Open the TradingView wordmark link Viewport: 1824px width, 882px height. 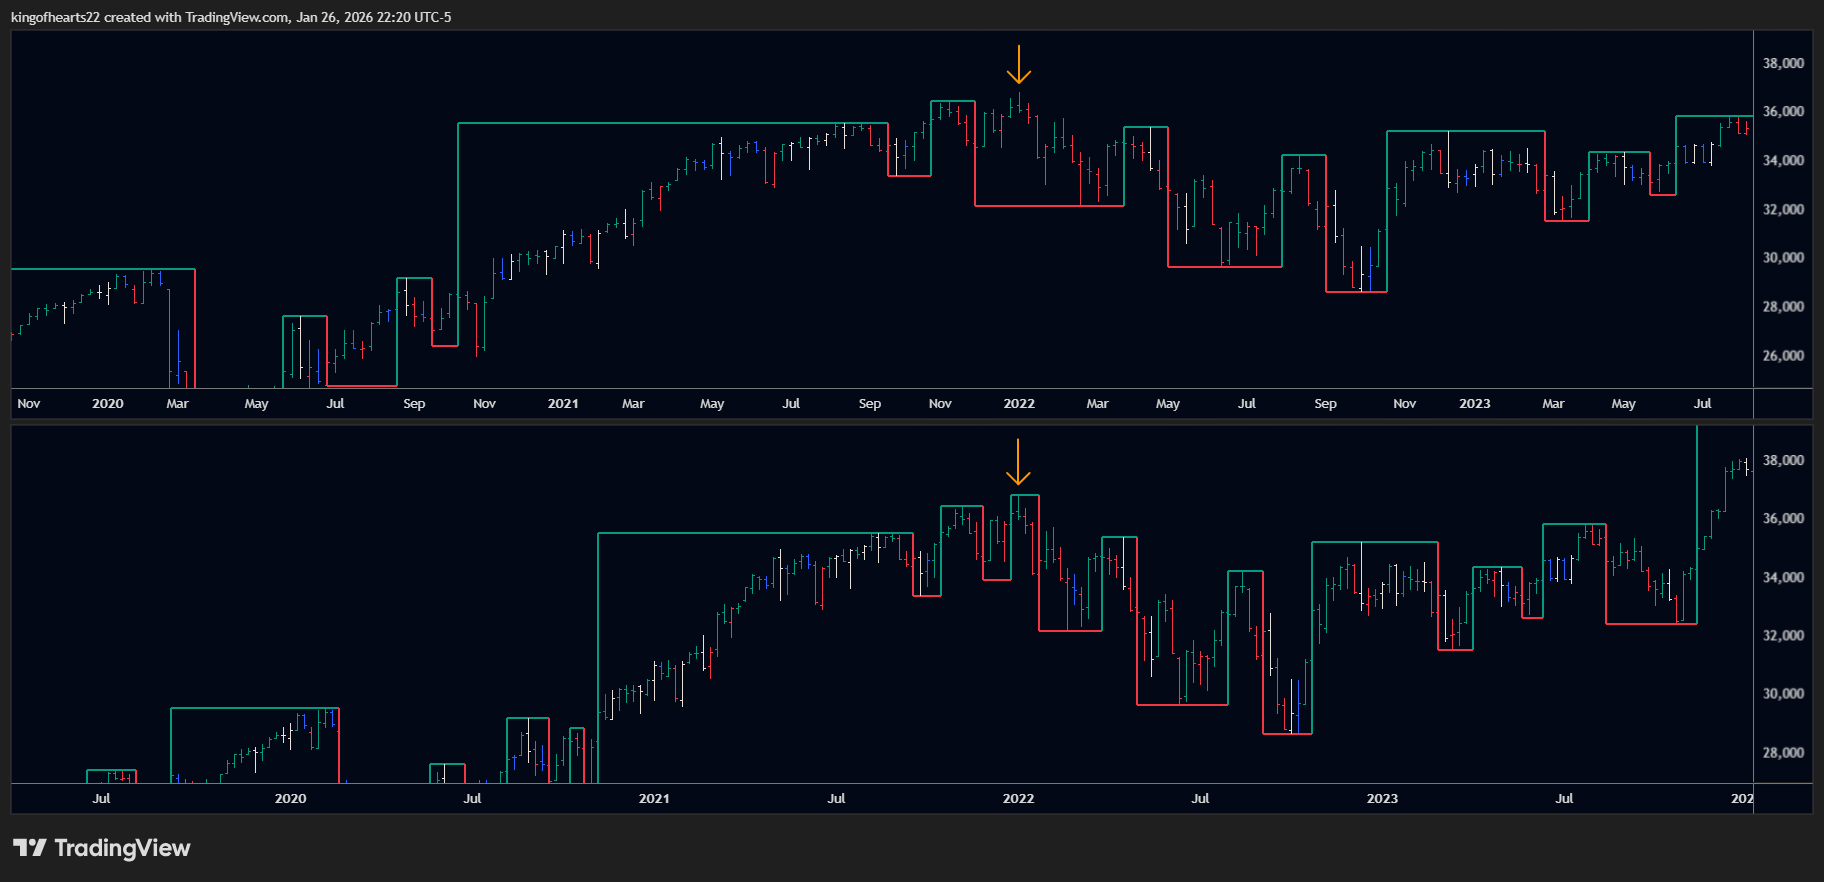coord(122,848)
